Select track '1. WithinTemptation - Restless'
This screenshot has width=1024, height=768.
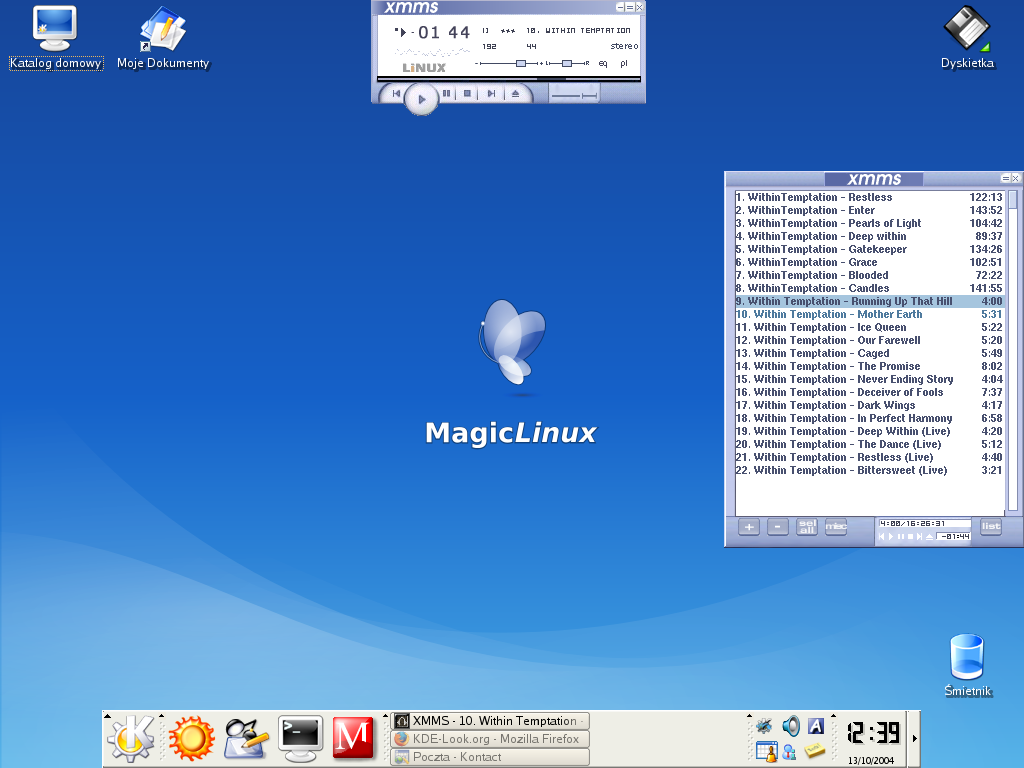point(869,197)
